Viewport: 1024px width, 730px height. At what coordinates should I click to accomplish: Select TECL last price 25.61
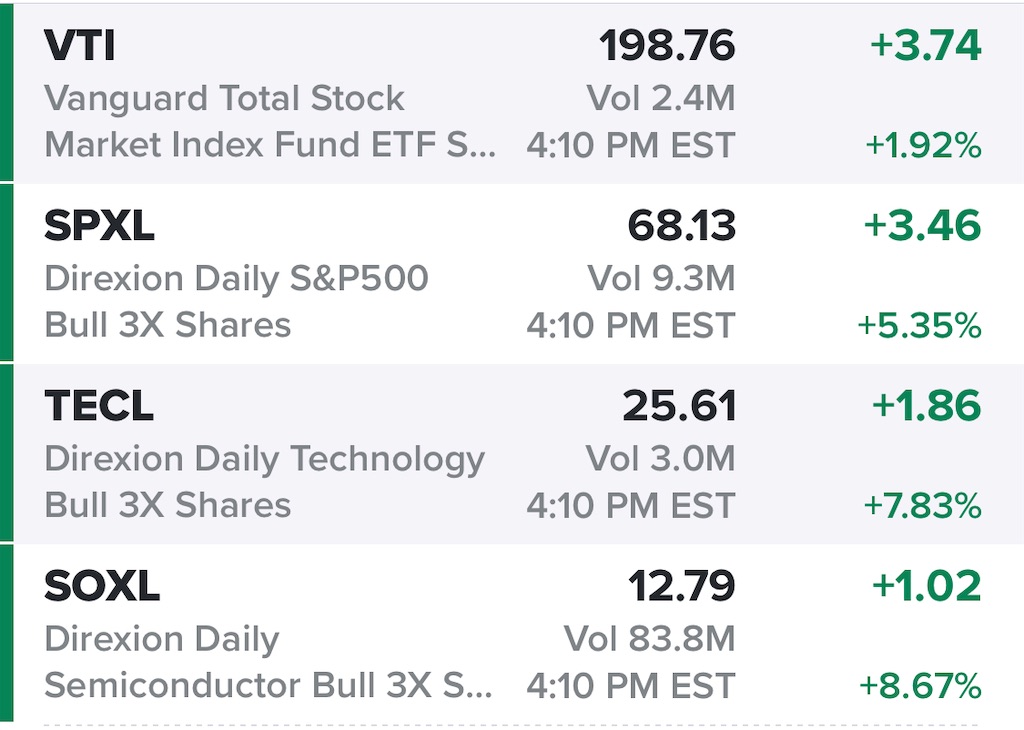pos(679,407)
